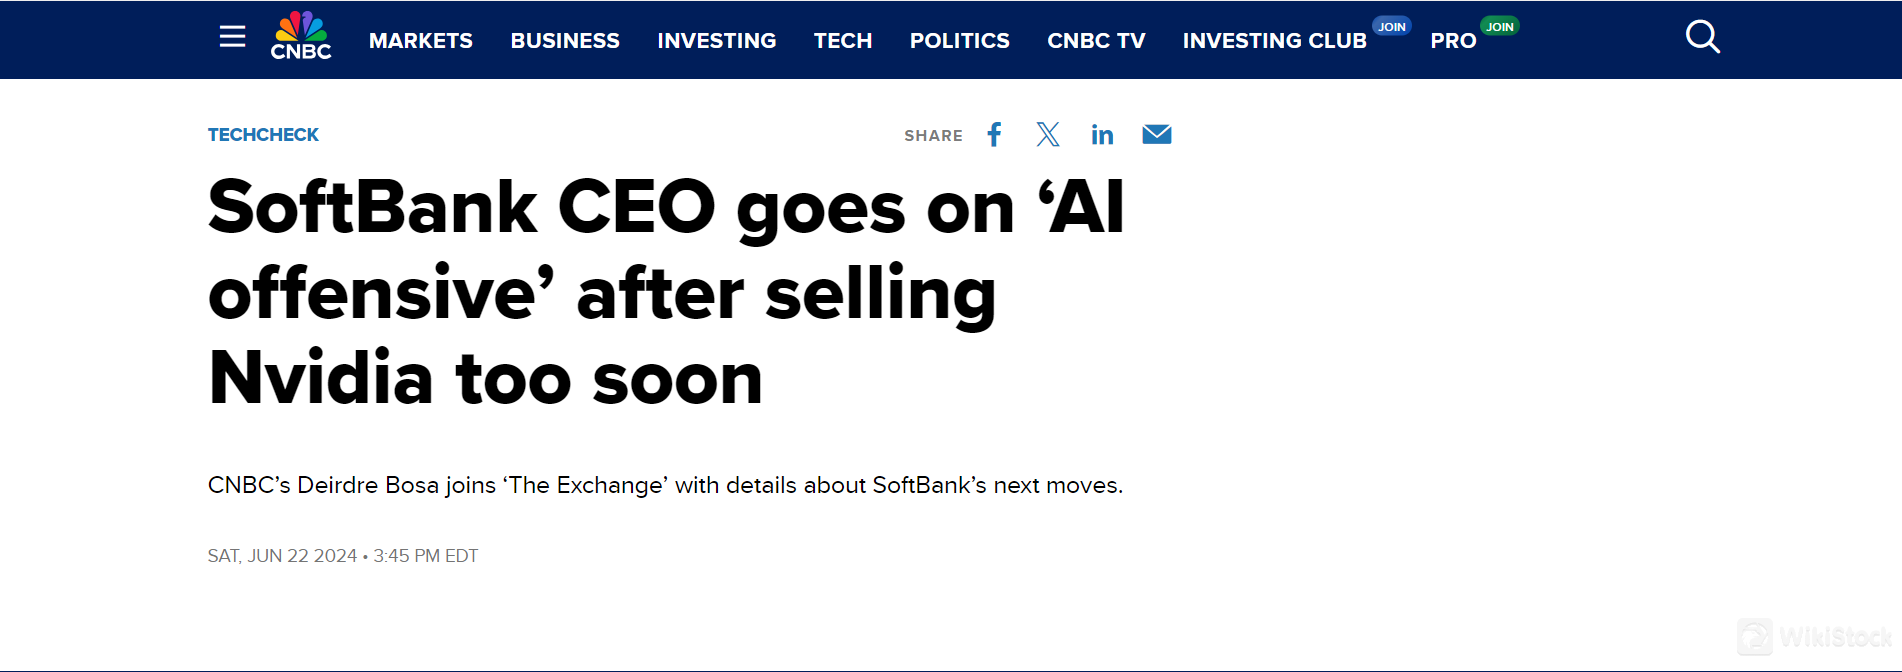Screen dimensions: 1902x672
Task: Select CNBC TV in navigation
Action: click(x=1096, y=41)
